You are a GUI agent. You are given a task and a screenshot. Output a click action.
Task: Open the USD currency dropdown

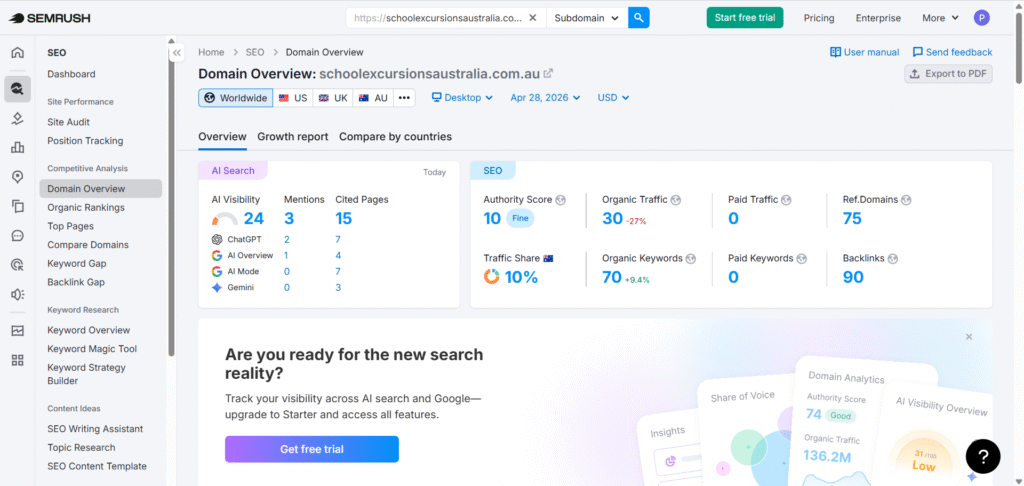tap(613, 98)
